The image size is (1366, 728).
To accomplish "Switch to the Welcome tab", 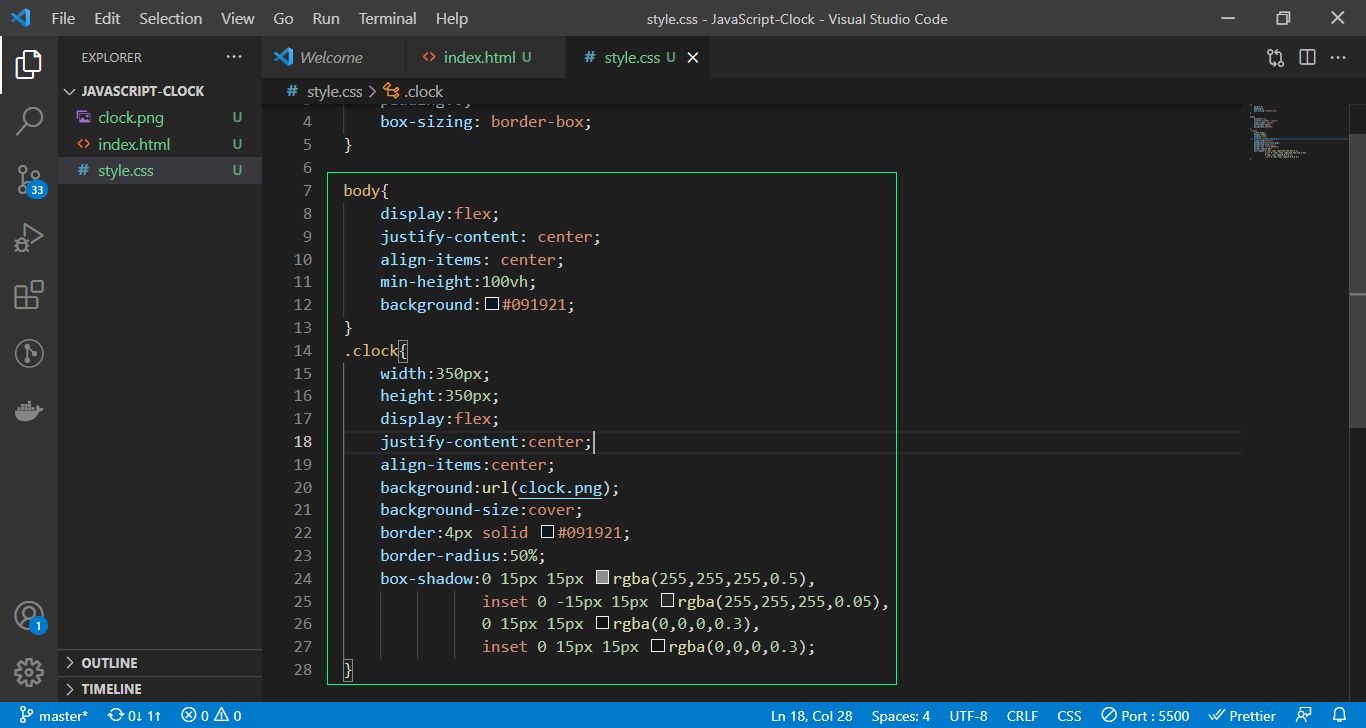I will pos(333,57).
